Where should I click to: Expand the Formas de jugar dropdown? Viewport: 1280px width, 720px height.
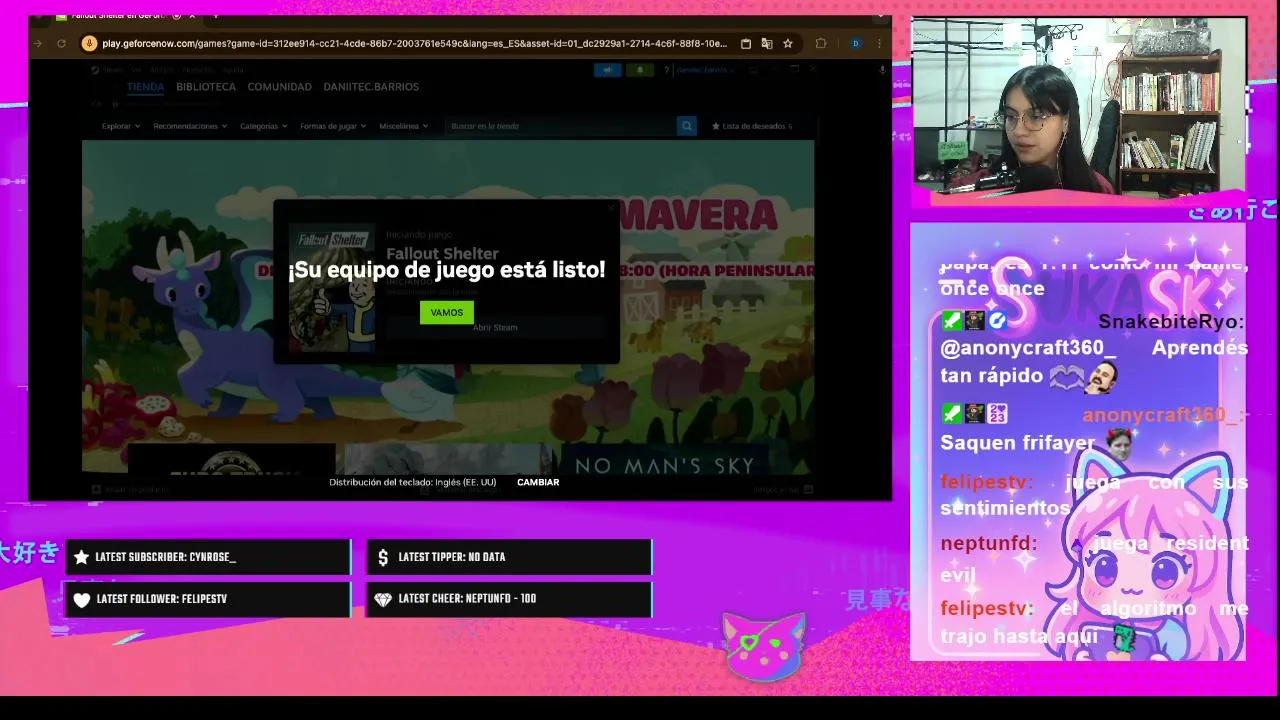(333, 126)
